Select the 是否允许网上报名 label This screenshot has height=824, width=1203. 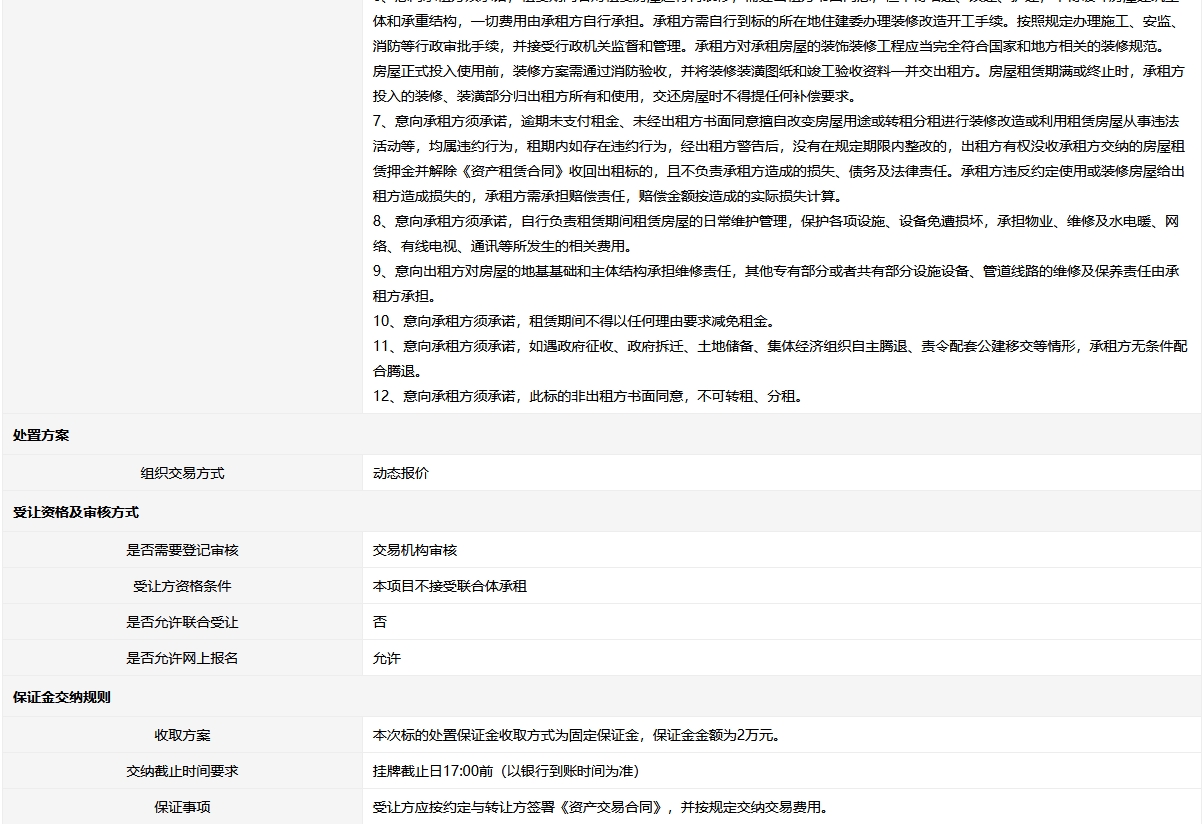coord(182,658)
